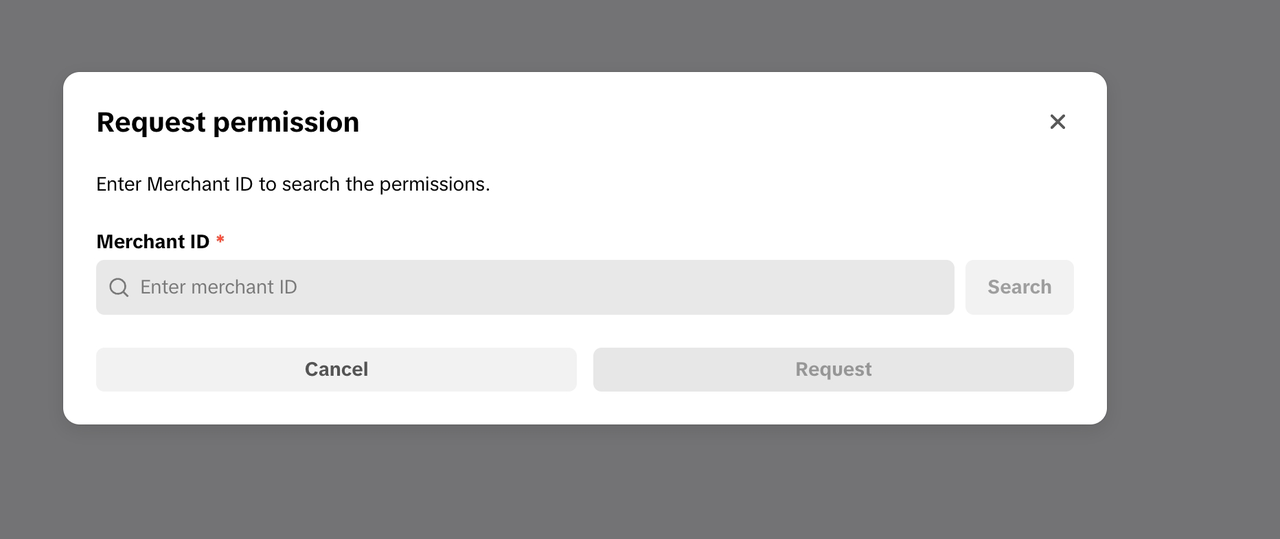Submit with the Request button
1280x539 pixels.
pos(833,370)
